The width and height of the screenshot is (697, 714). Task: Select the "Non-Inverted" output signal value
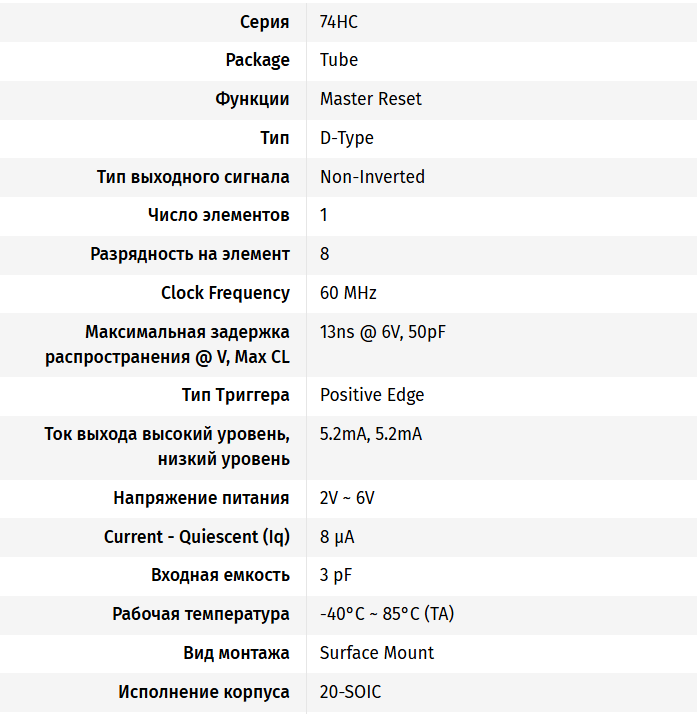[372, 177]
